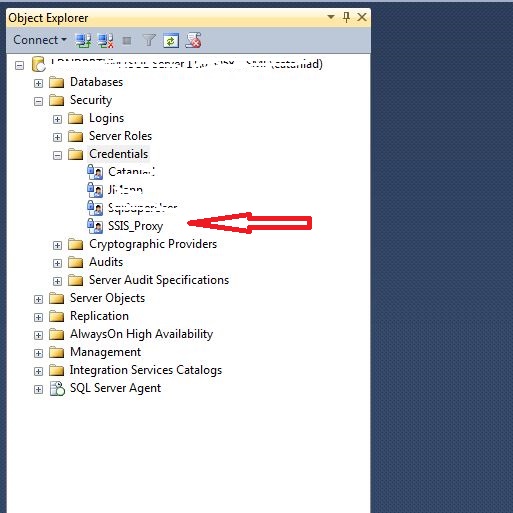Collapse the Credentials node
The width and height of the screenshot is (513, 513).
57,155
